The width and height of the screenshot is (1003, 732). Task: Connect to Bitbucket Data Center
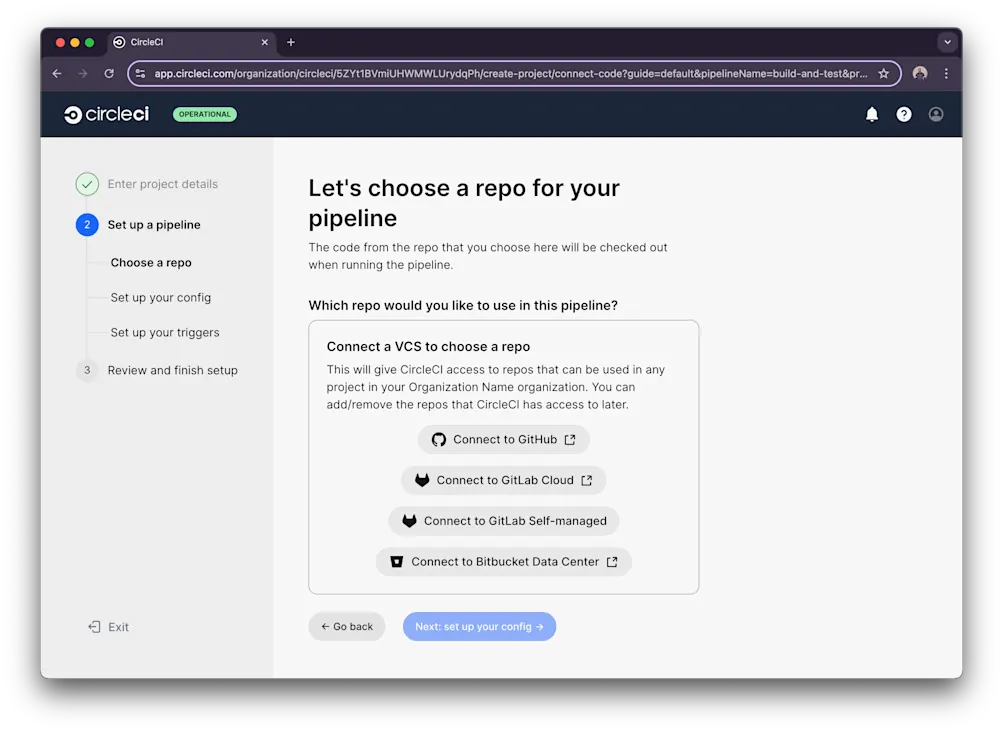click(x=503, y=562)
